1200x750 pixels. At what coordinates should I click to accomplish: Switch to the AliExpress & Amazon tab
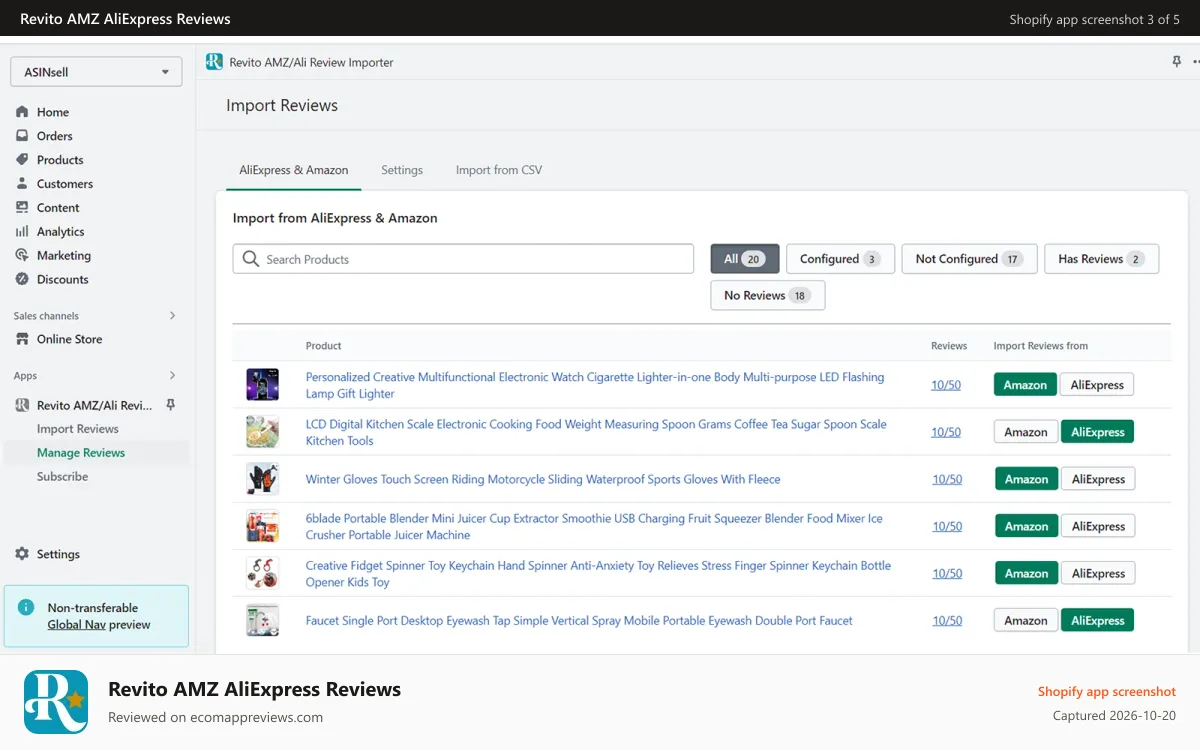coord(294,170)
